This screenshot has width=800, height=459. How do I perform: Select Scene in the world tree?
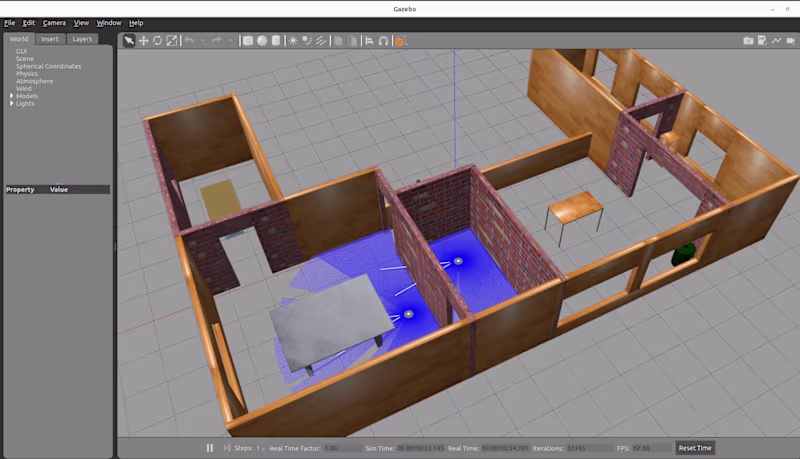click(x=24, y=59)
